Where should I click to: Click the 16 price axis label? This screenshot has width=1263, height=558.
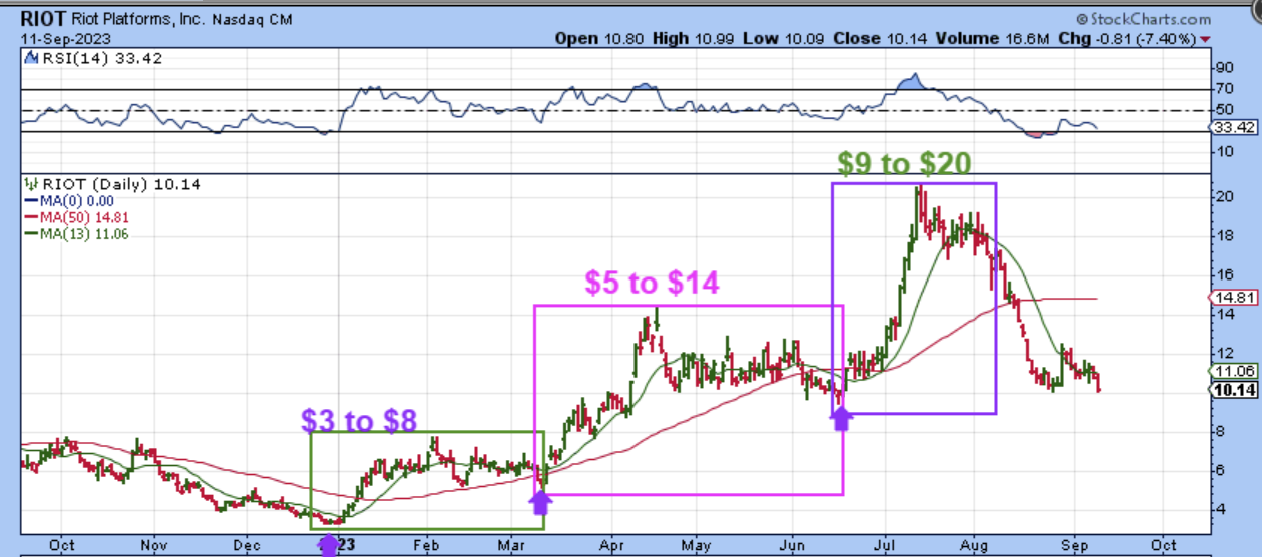click(x=1224, y=274)
